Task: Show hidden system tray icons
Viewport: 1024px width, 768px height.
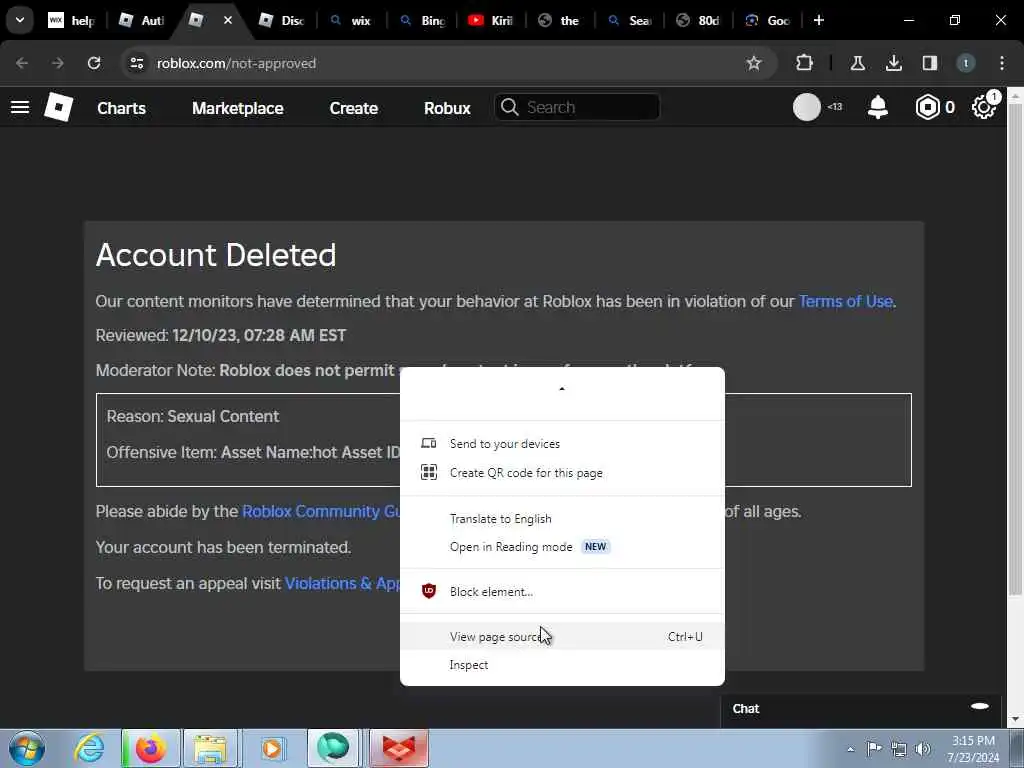Action: (850, 749)
